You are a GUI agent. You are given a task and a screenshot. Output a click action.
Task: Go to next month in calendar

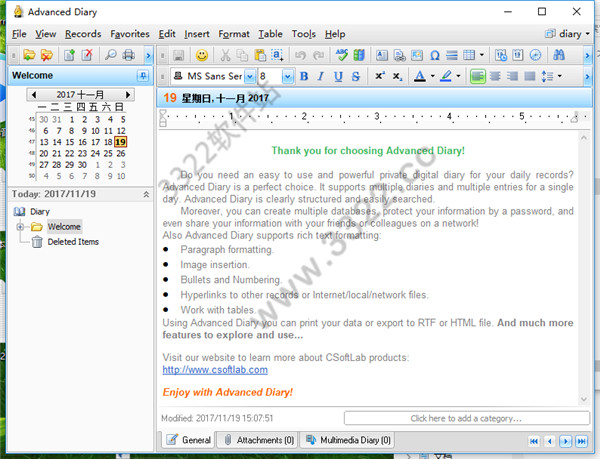point(128,94)
